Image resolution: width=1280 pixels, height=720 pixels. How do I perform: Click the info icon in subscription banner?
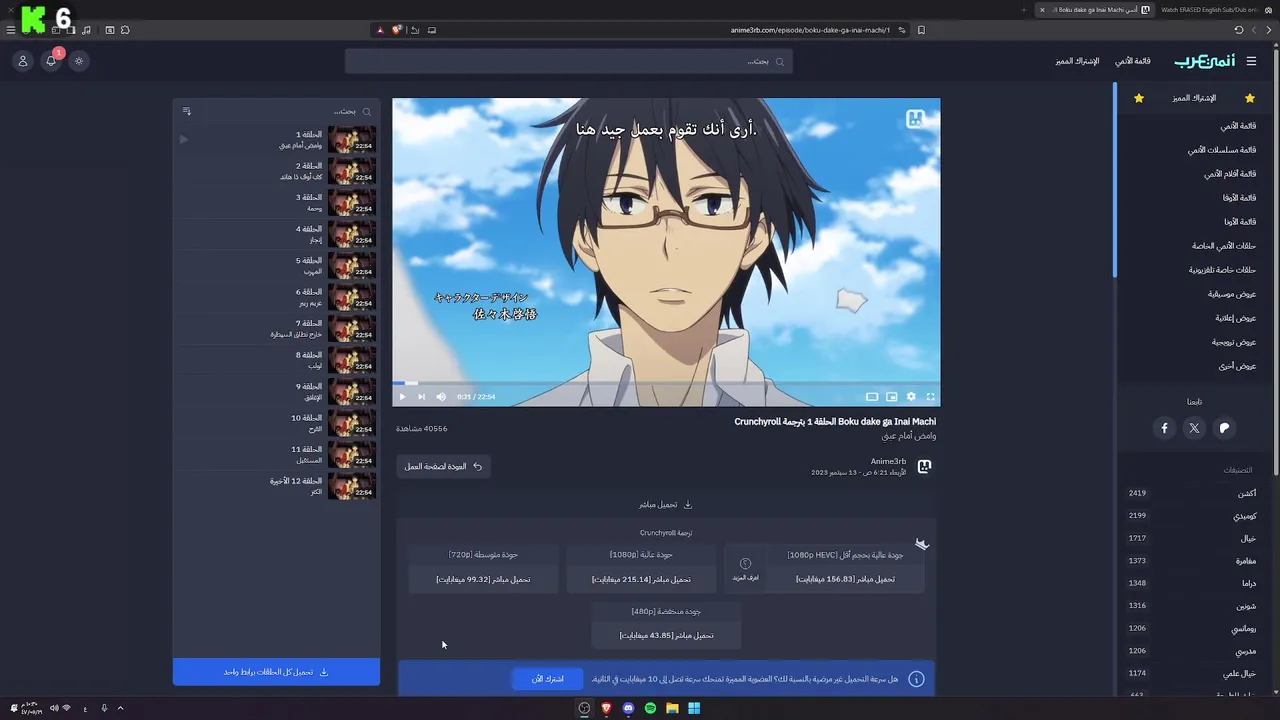915,679
